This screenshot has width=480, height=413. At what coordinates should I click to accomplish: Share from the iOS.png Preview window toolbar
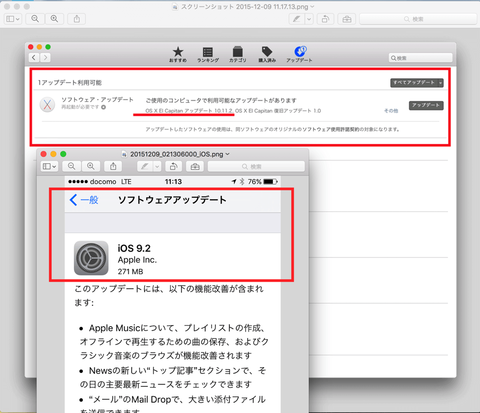click(113, 166)
